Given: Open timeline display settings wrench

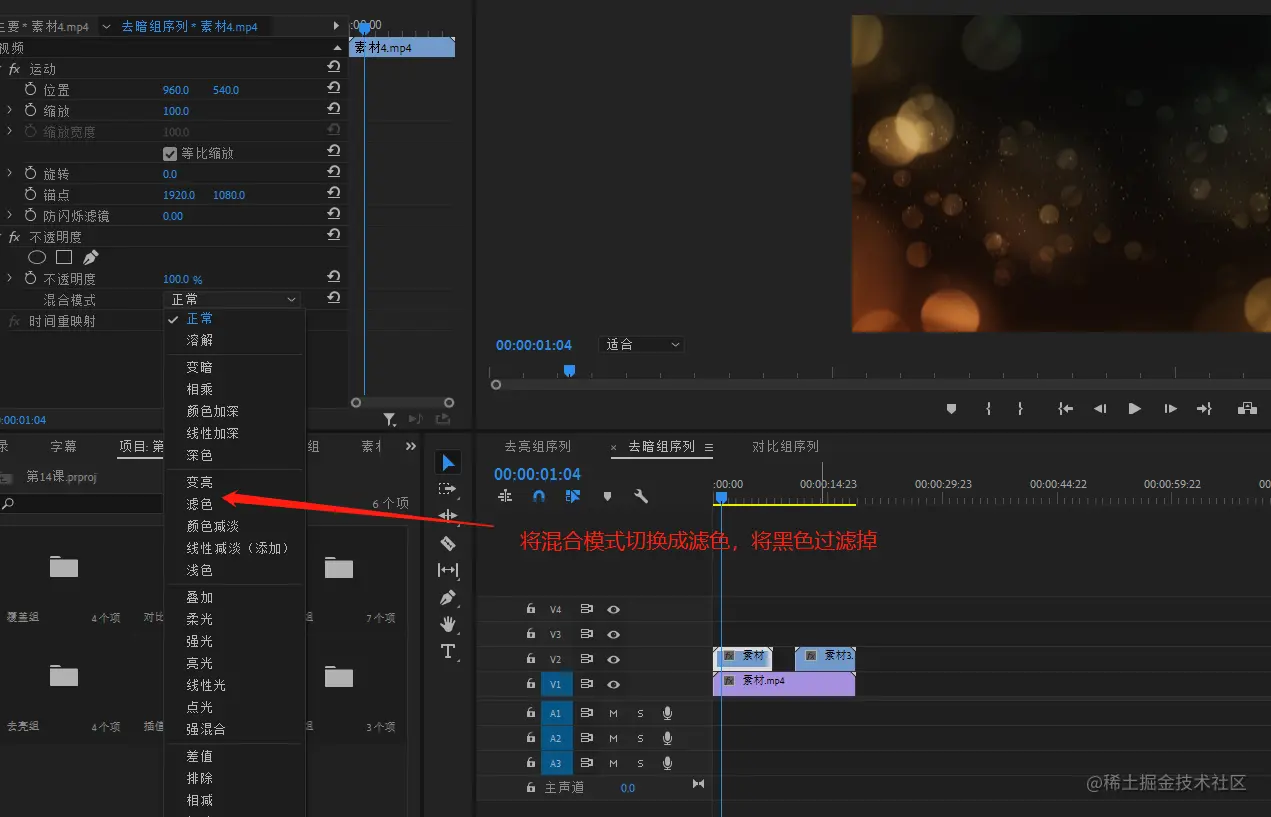Looking at the screenshot, I should (641, 496).
